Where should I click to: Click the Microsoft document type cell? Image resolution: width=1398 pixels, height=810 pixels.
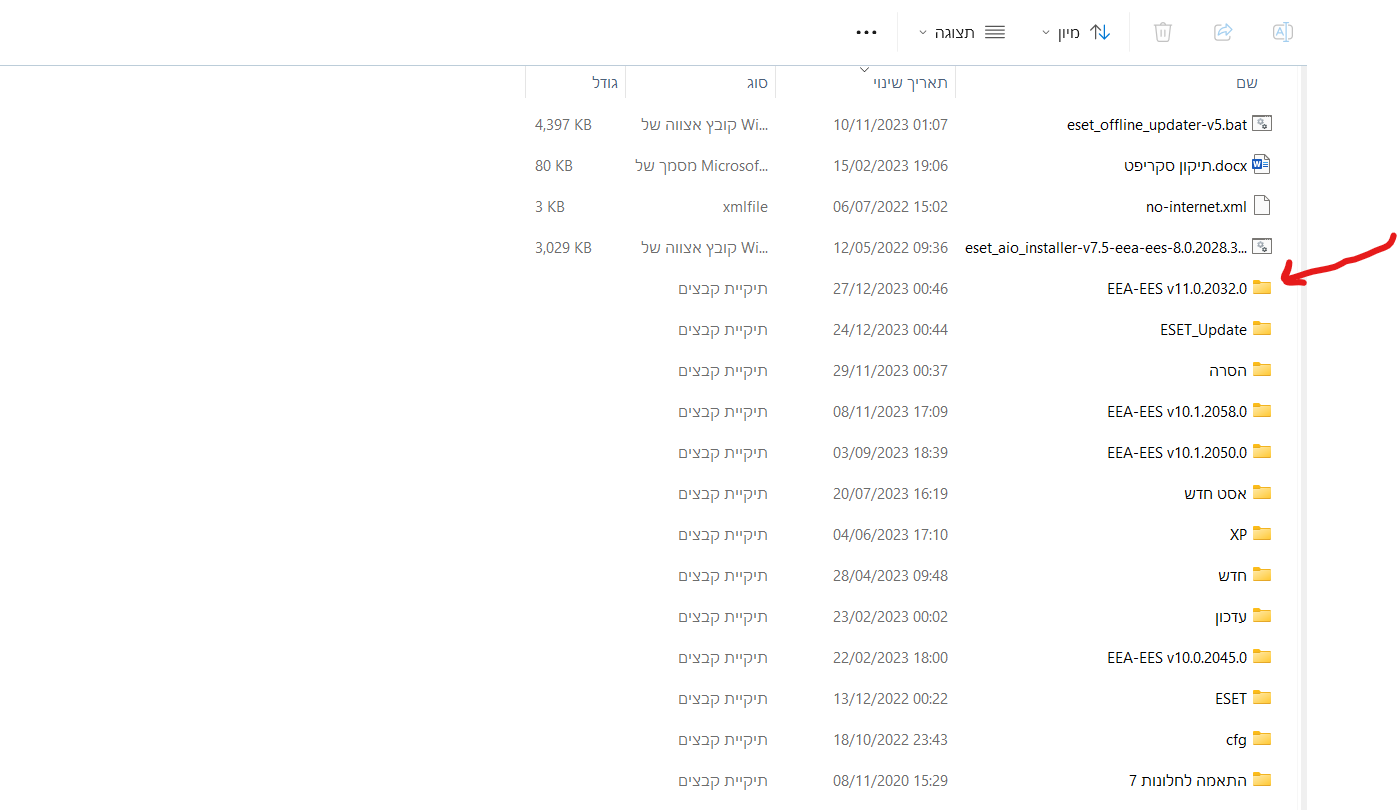point(701,166)
